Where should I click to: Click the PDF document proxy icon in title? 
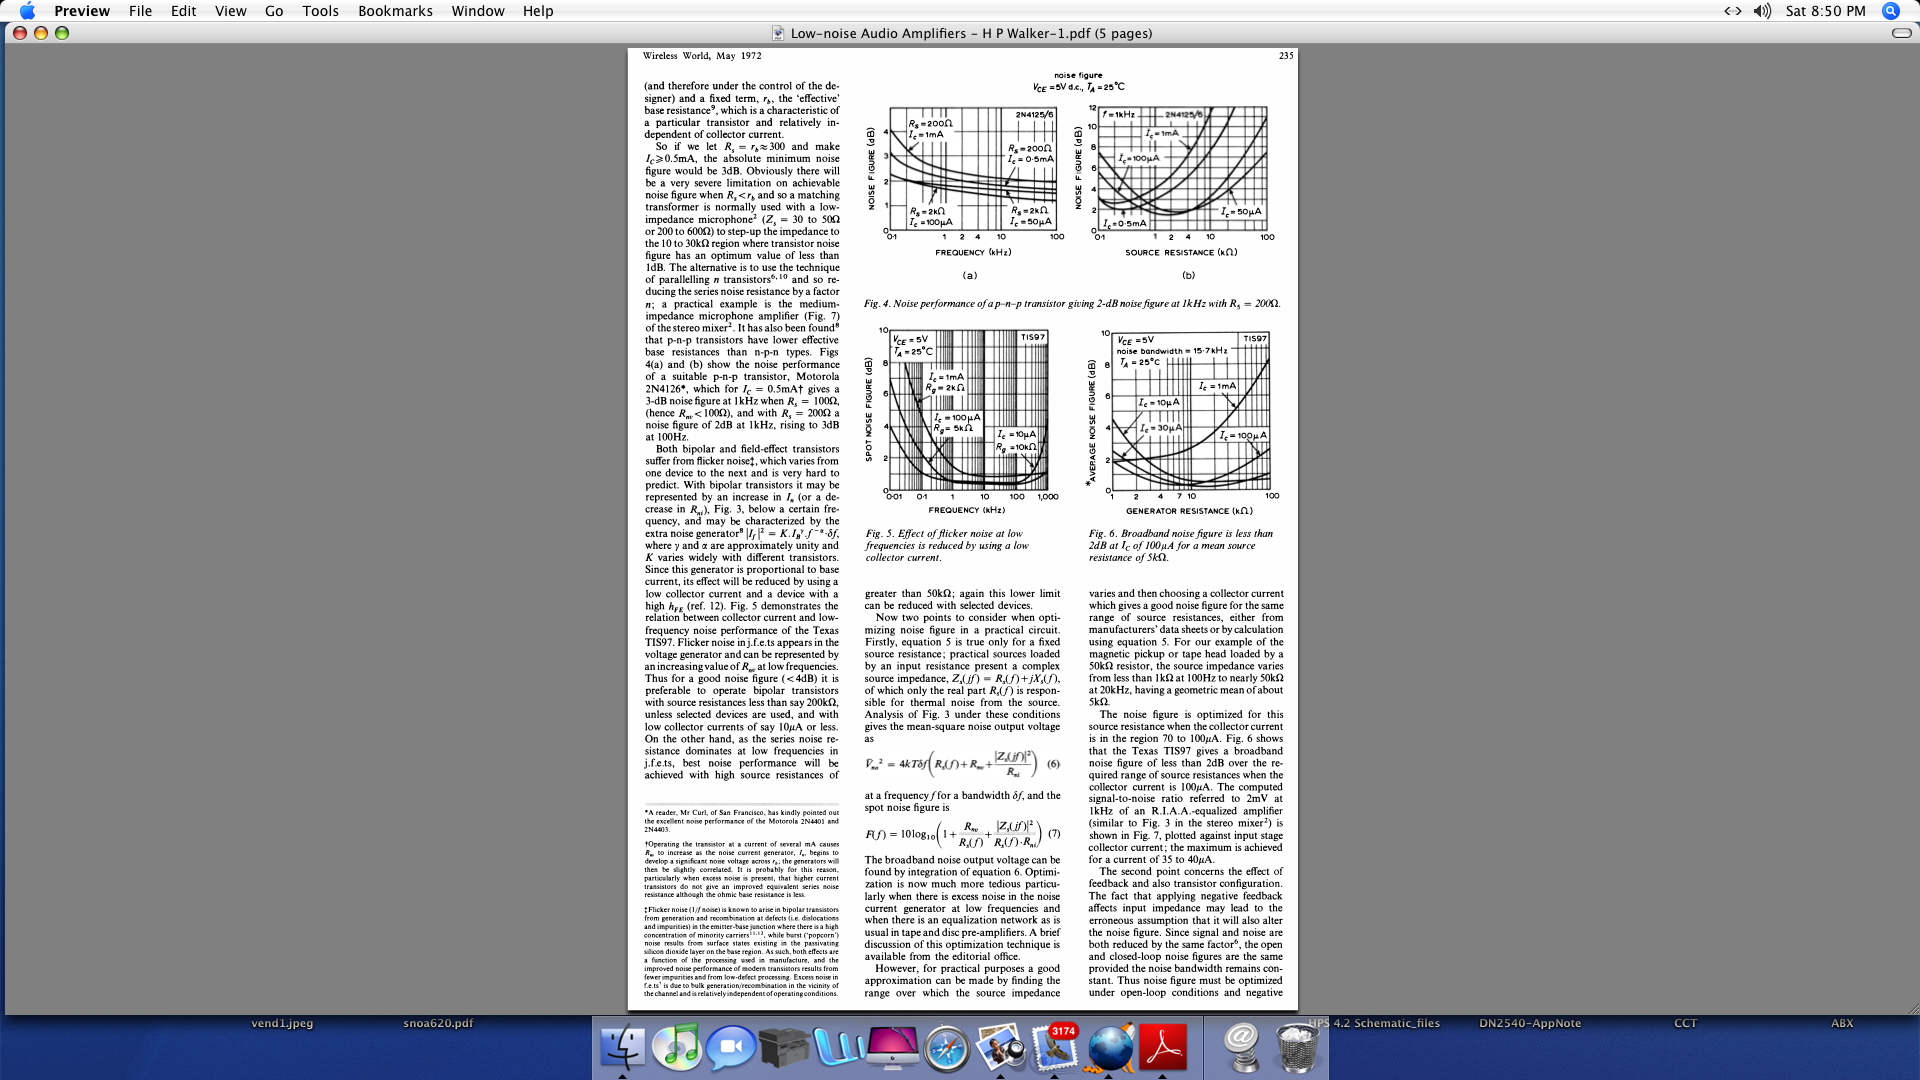click(778, 33)
